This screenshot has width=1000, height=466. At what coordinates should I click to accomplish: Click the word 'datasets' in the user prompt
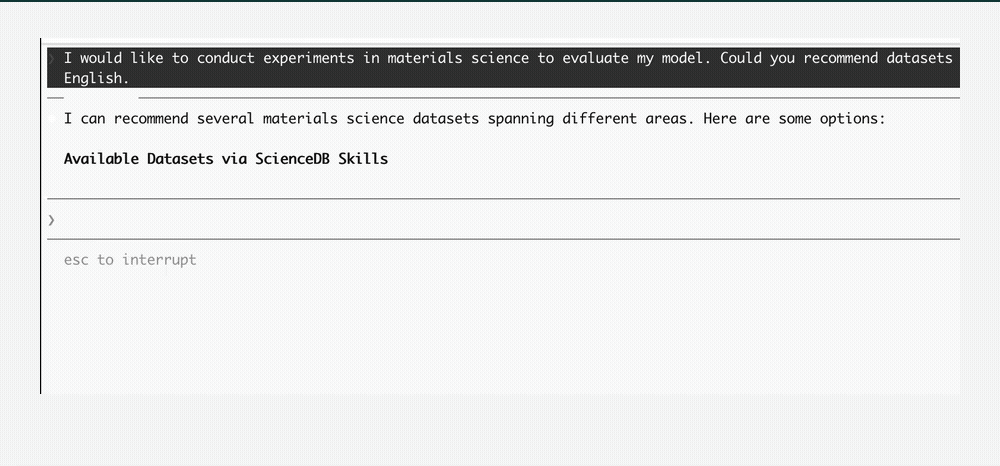tap(920, 58)
